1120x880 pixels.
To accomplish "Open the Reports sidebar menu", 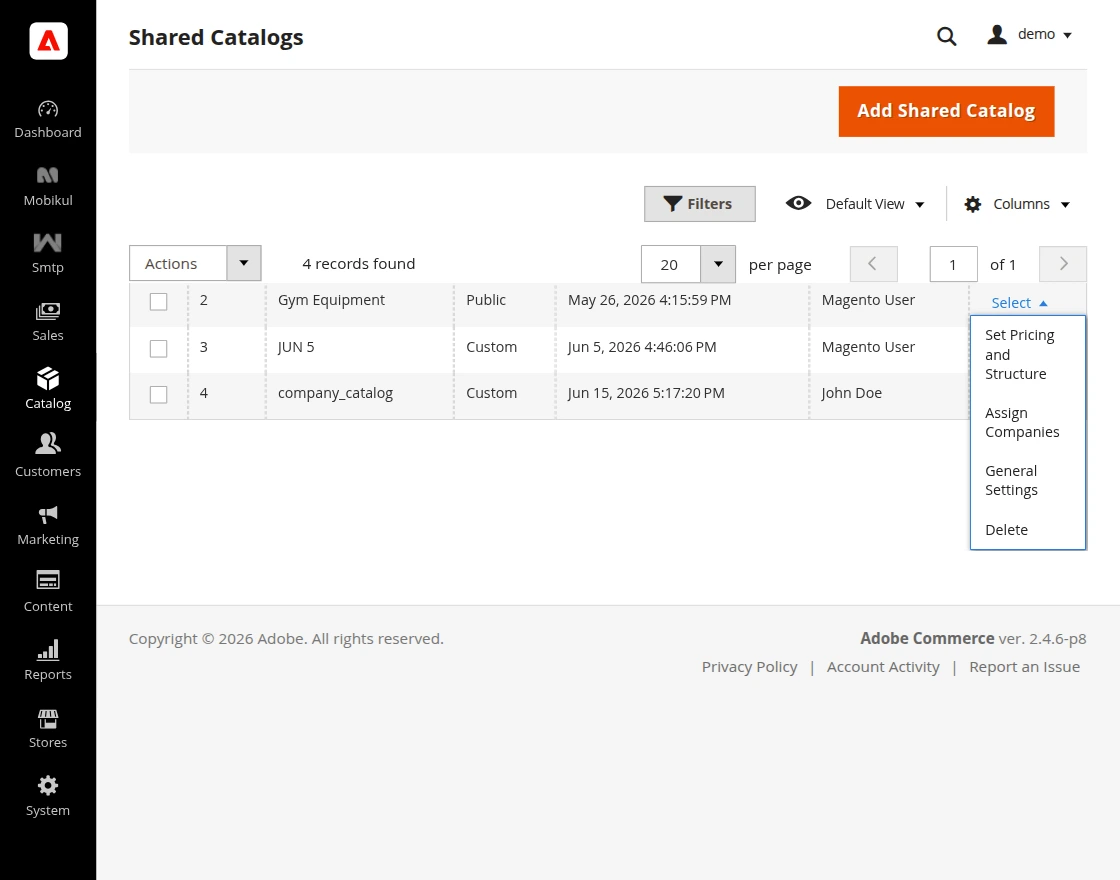I will (48, 660).
